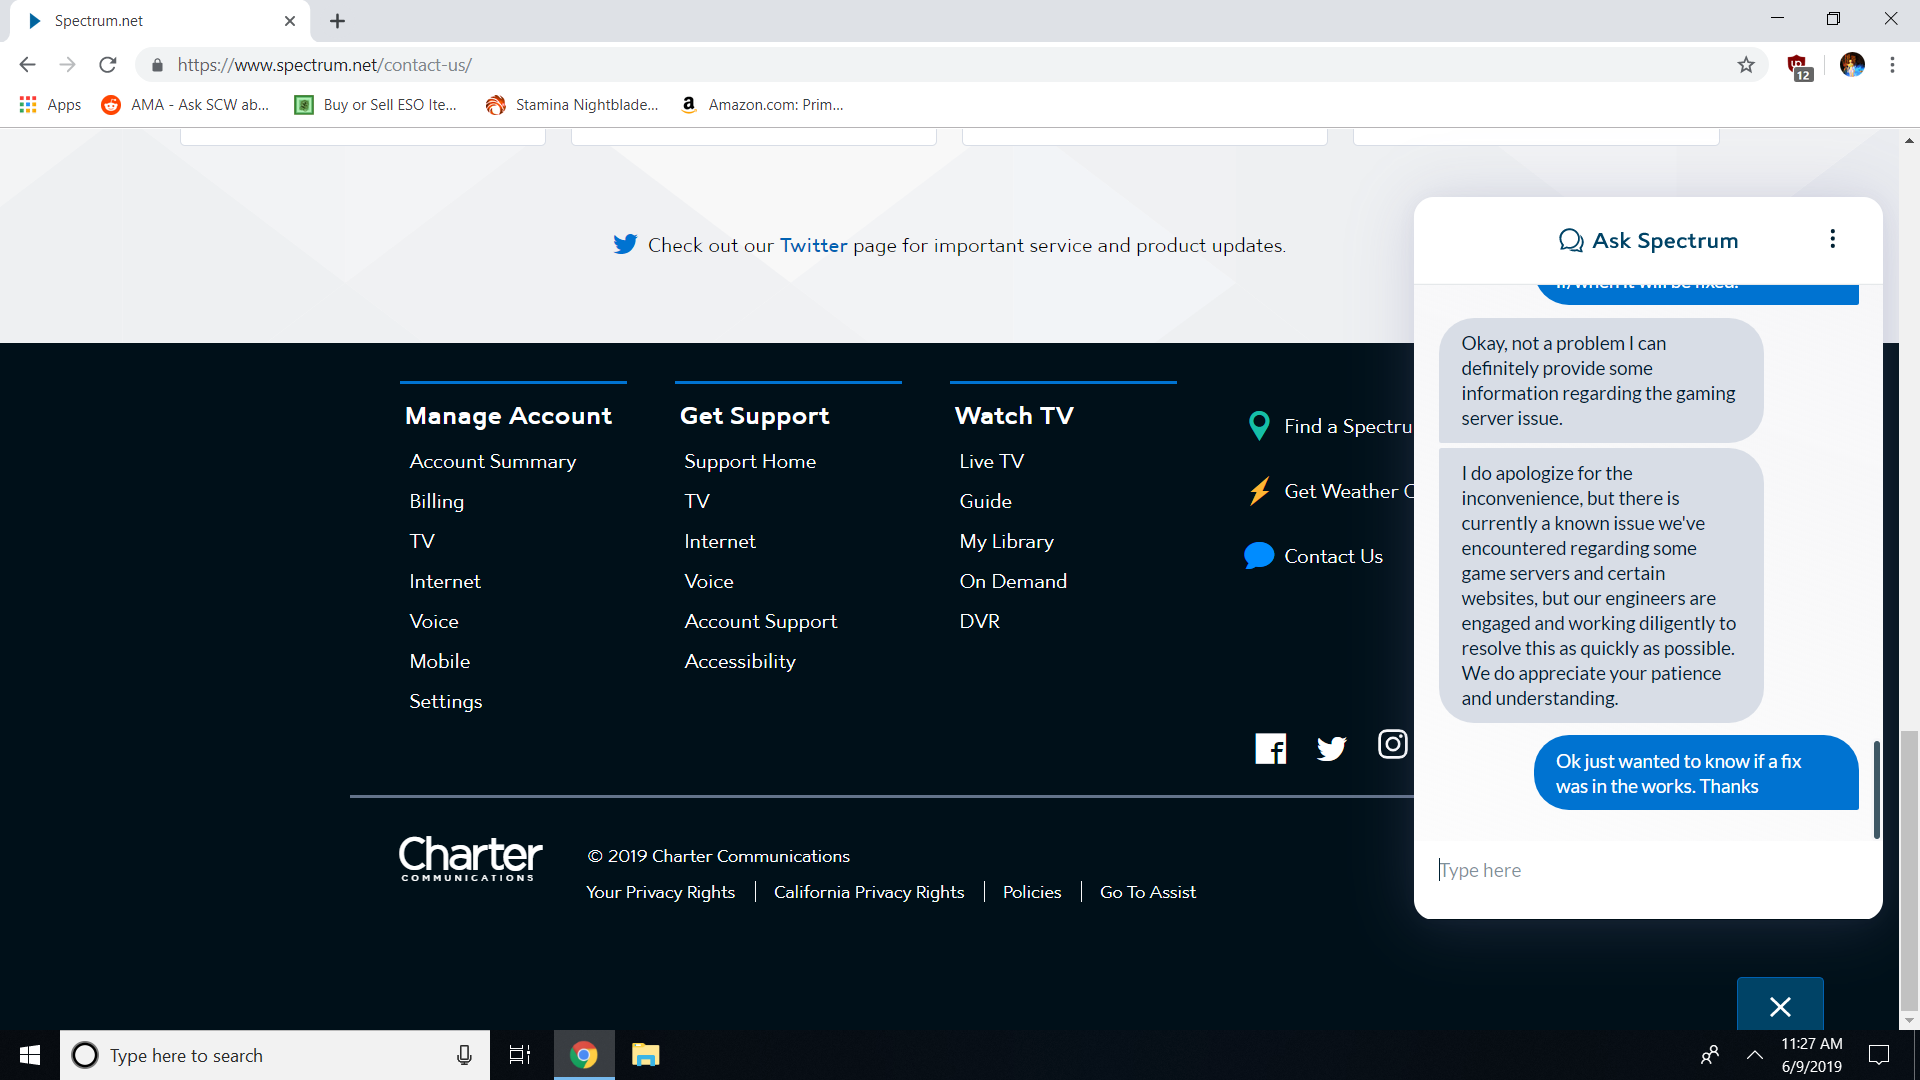Click the browser extension icon showing 12
This screenshot has width=1920, height=1080.
[1800, 67]
